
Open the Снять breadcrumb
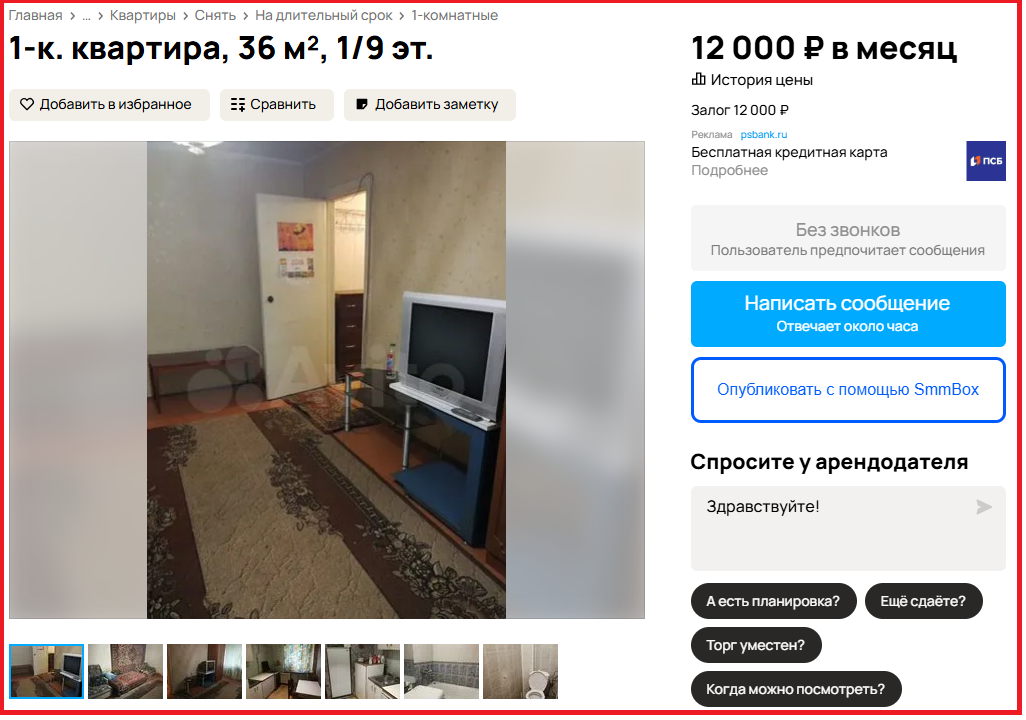215,15
